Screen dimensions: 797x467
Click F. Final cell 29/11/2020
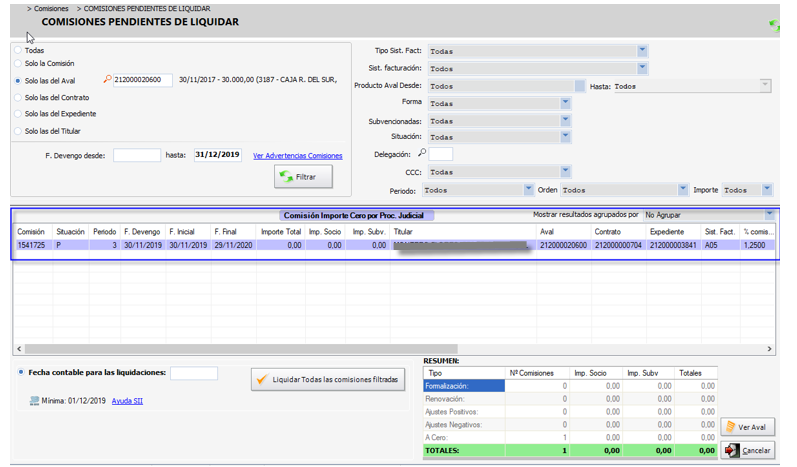233,245
